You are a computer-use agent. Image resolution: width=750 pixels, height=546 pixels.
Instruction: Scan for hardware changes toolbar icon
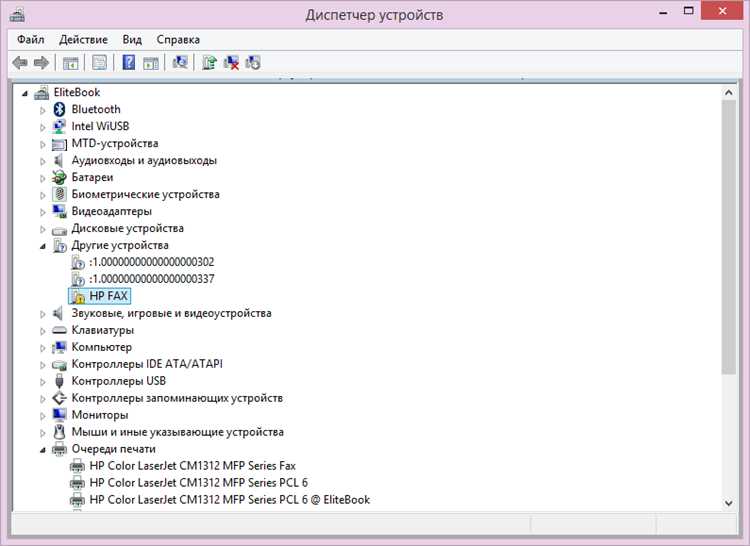pyautogui.click(x=180, y=62)
